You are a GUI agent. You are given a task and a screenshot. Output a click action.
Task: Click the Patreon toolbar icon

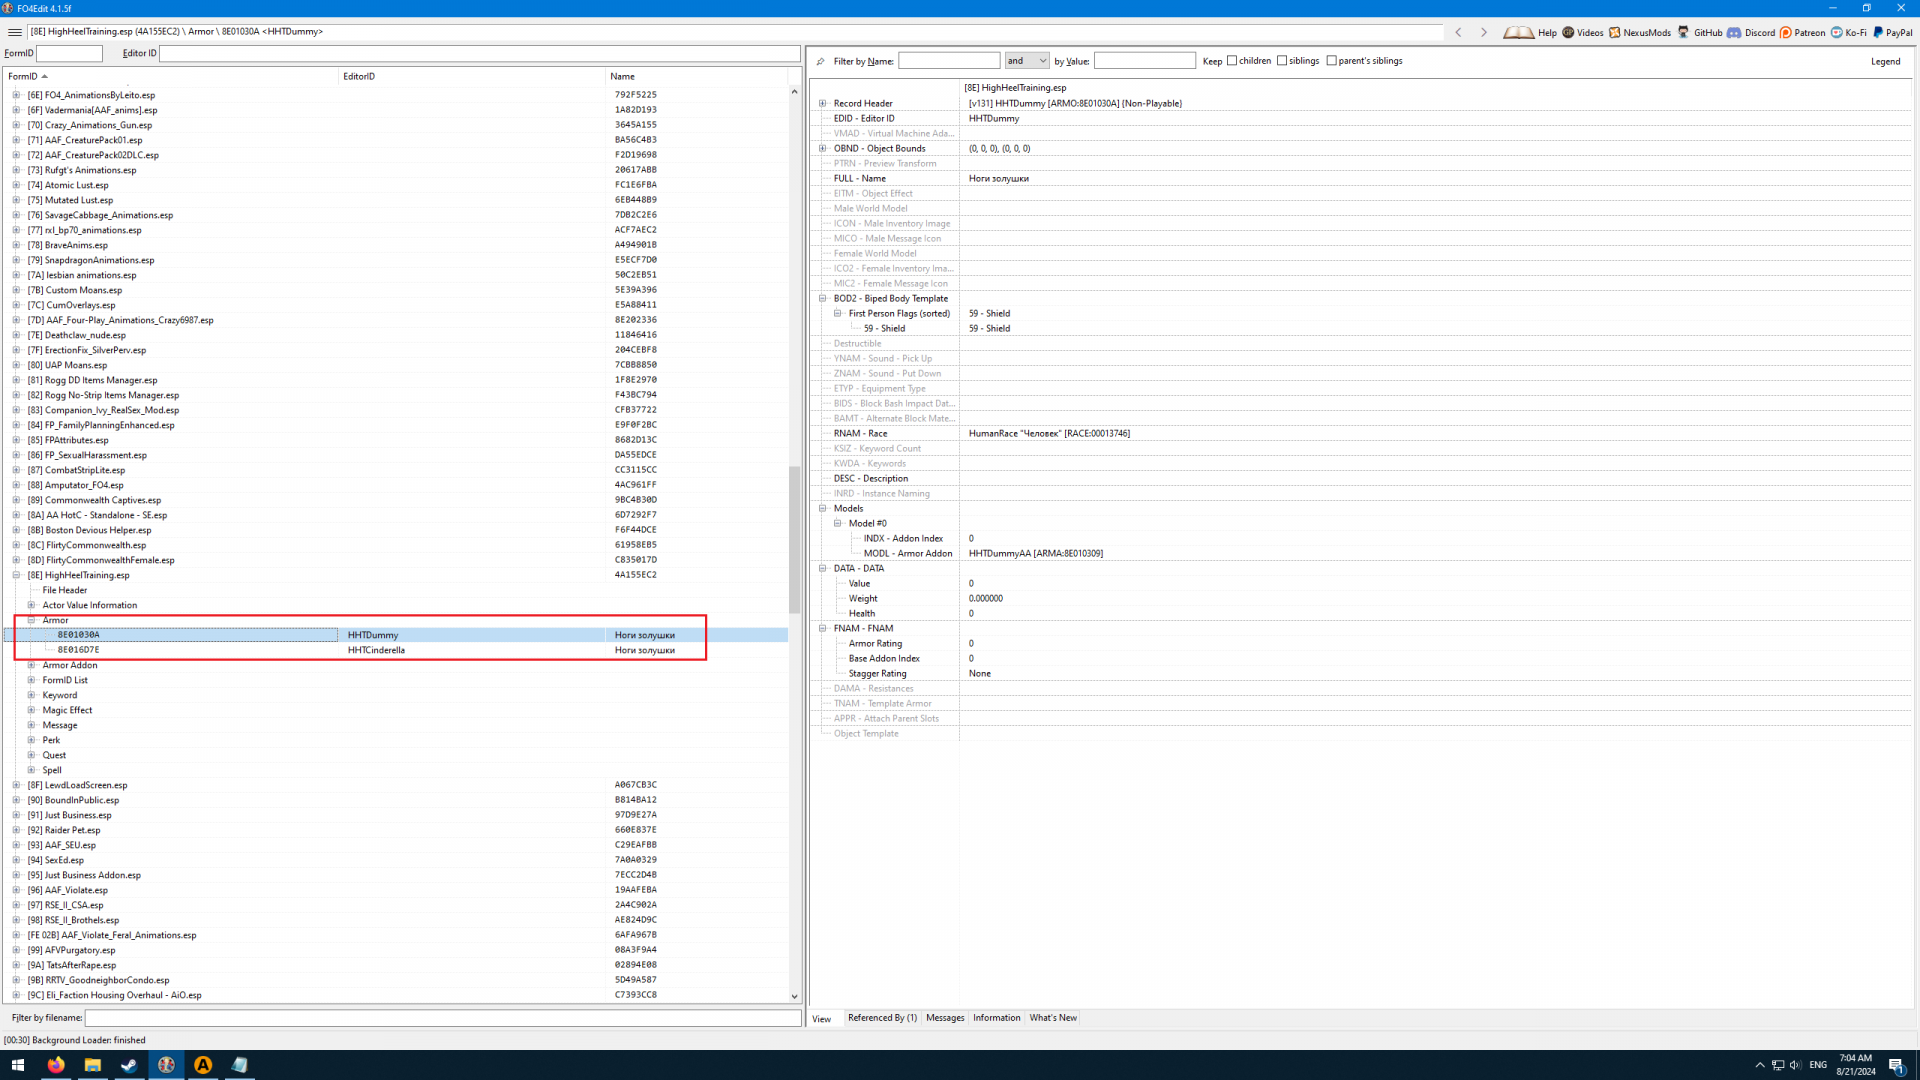[1785, 32]
